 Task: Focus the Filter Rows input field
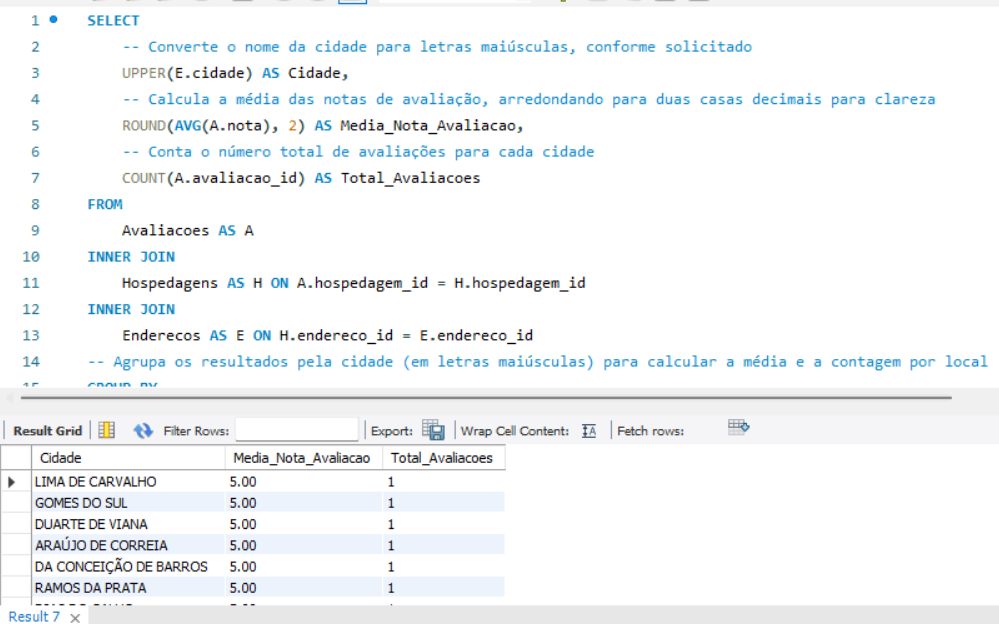click(297, 430)
